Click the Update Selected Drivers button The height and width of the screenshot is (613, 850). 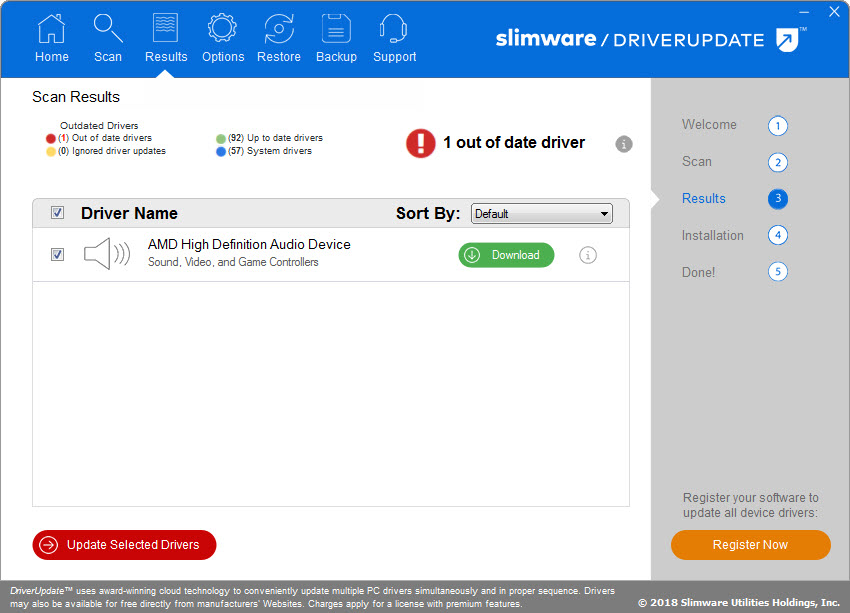tap(124, 545)
